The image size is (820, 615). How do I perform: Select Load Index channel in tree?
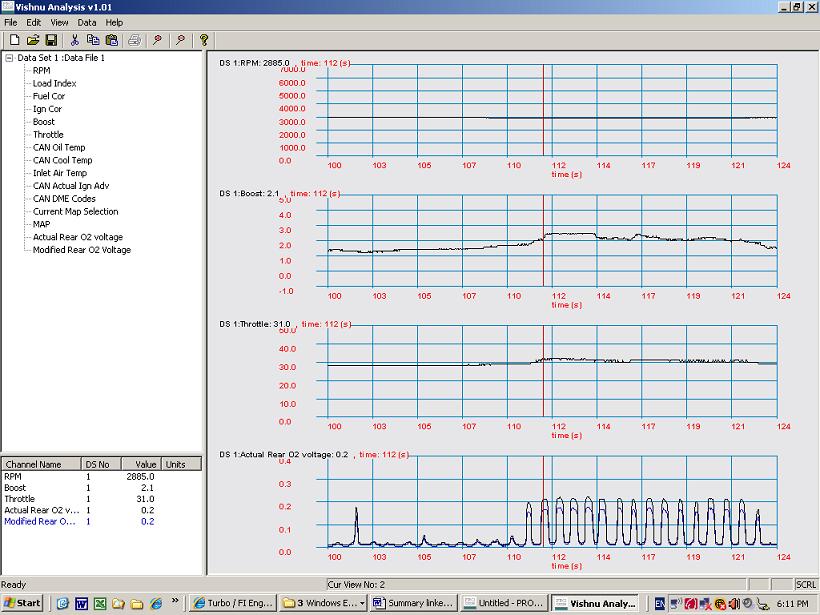(x=54, y=83)
